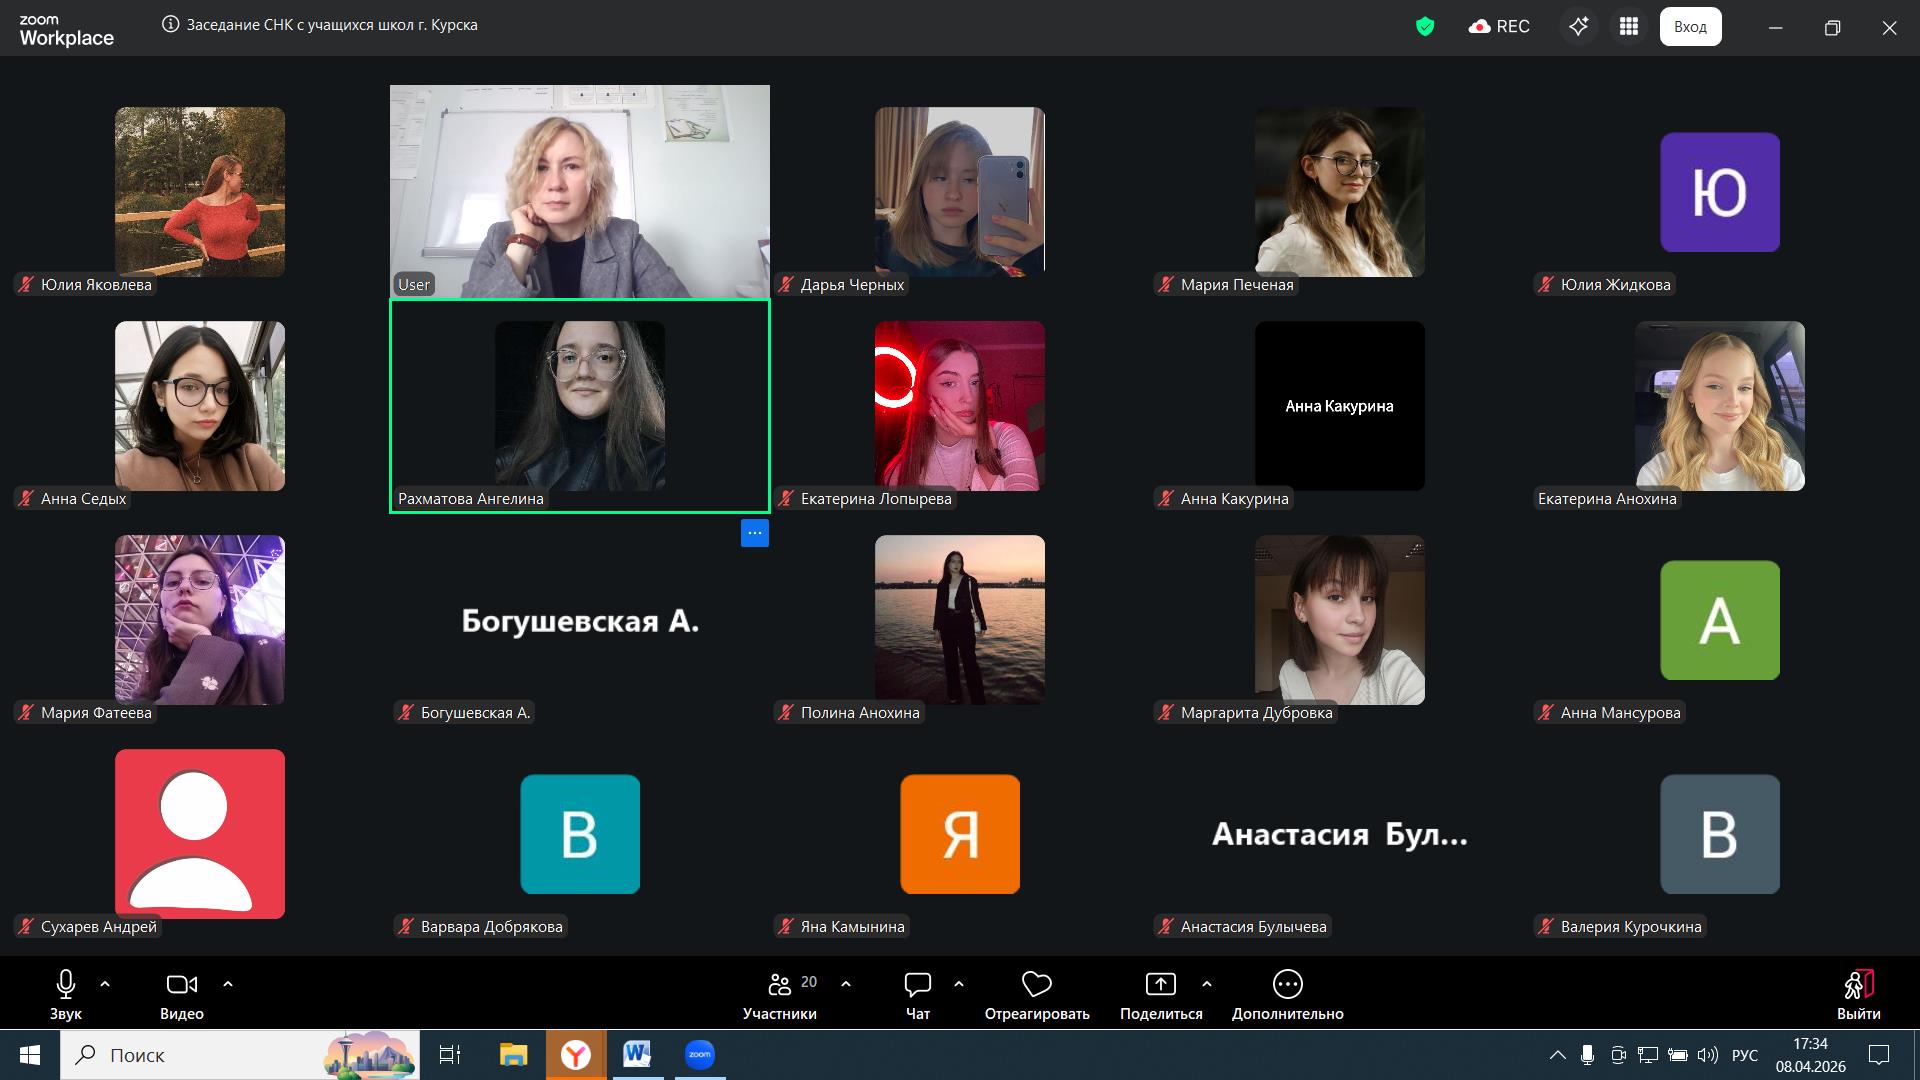Toggle the microphone Sound button
This screenshot has height=1080, width=1920.
66,985
